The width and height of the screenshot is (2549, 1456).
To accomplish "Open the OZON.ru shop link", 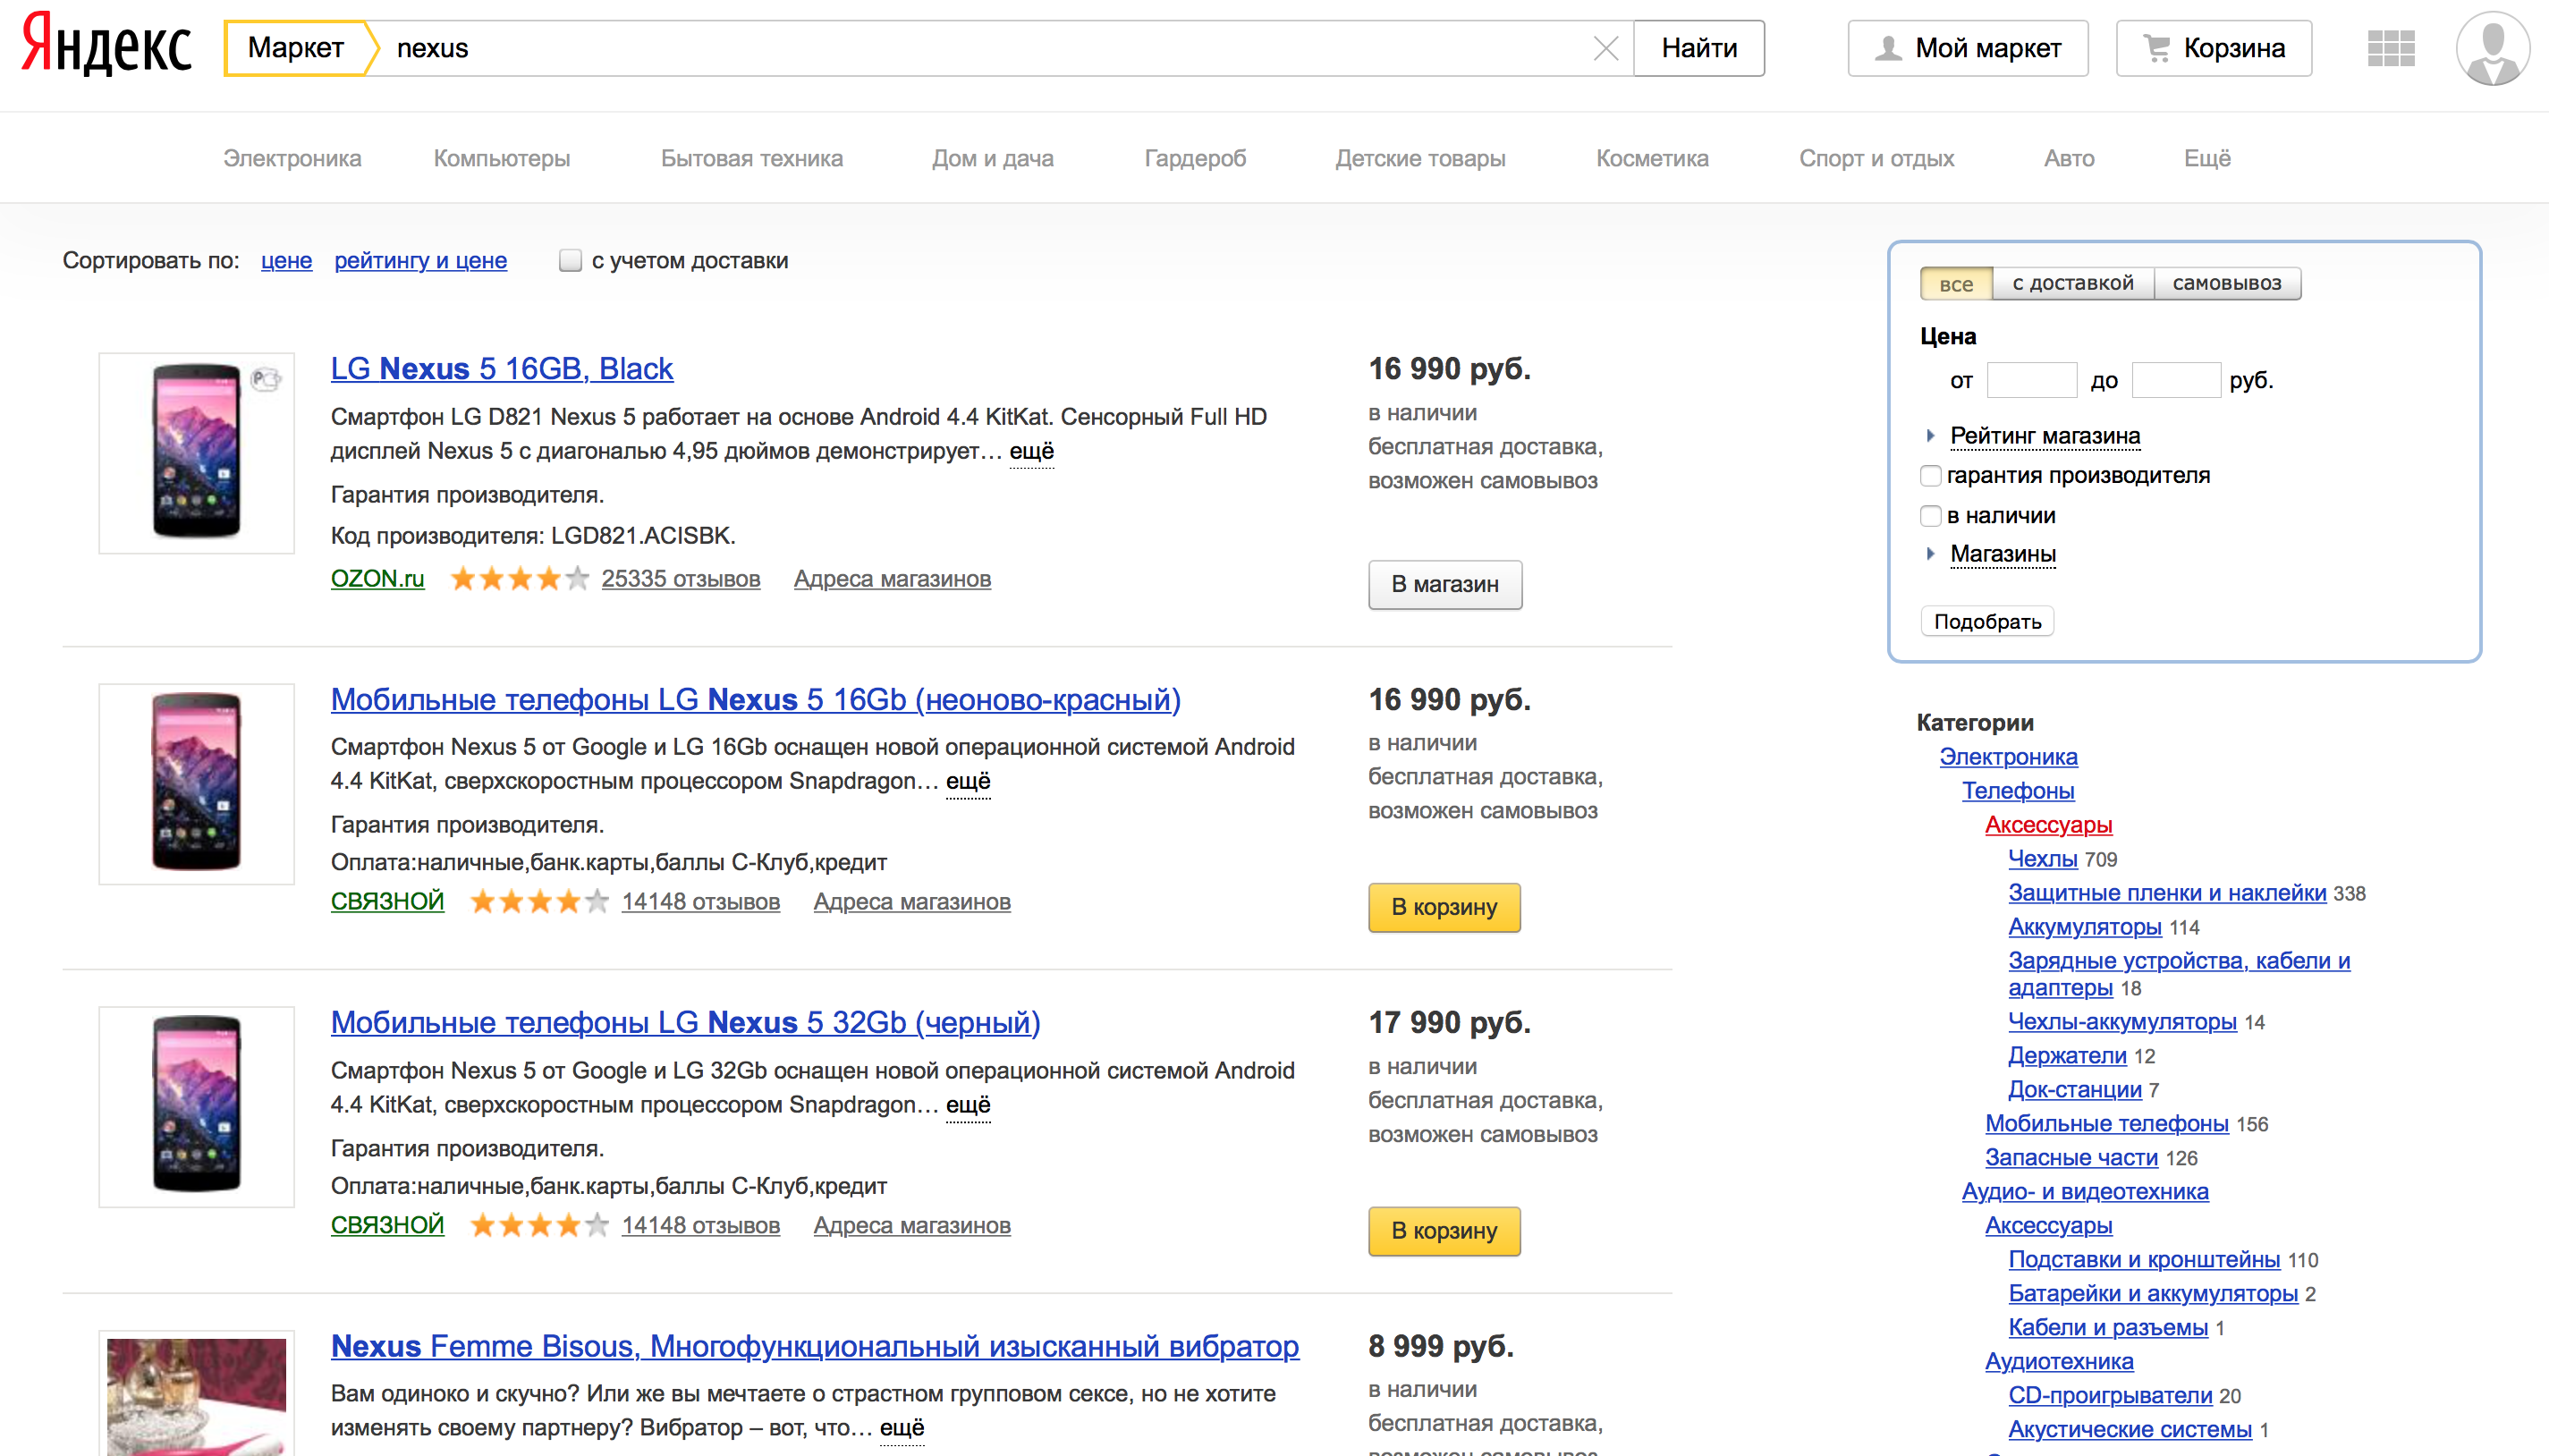I will pyautogui.click(x=377, y=579).
